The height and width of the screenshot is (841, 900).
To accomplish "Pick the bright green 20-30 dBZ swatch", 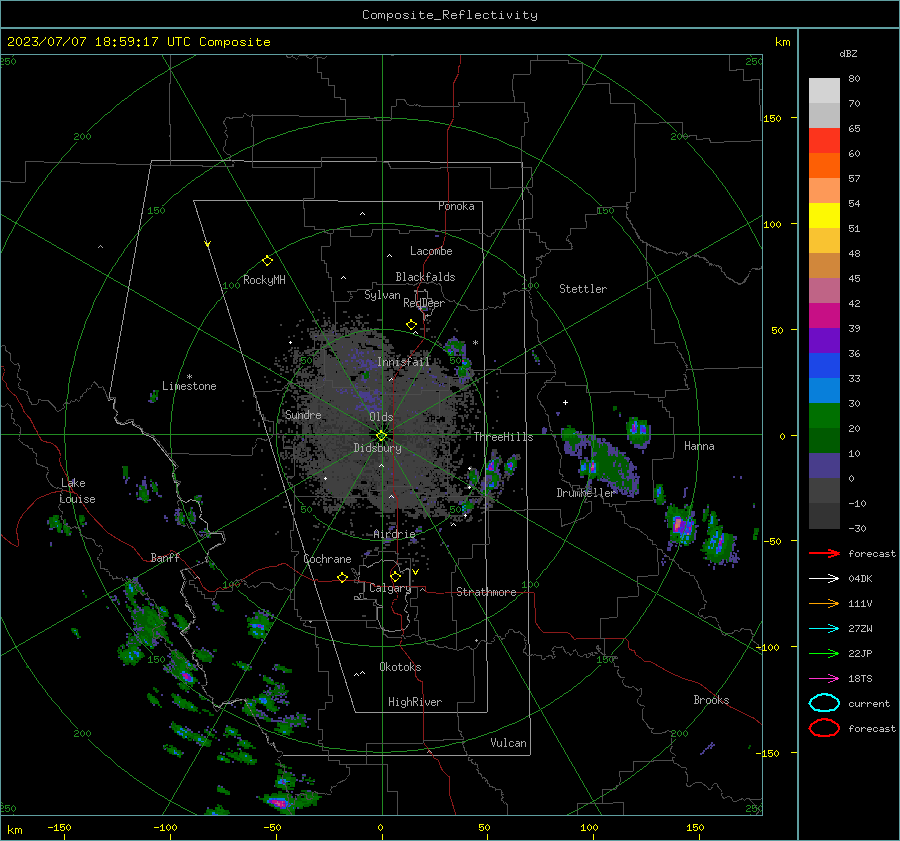I will point(824,416).
